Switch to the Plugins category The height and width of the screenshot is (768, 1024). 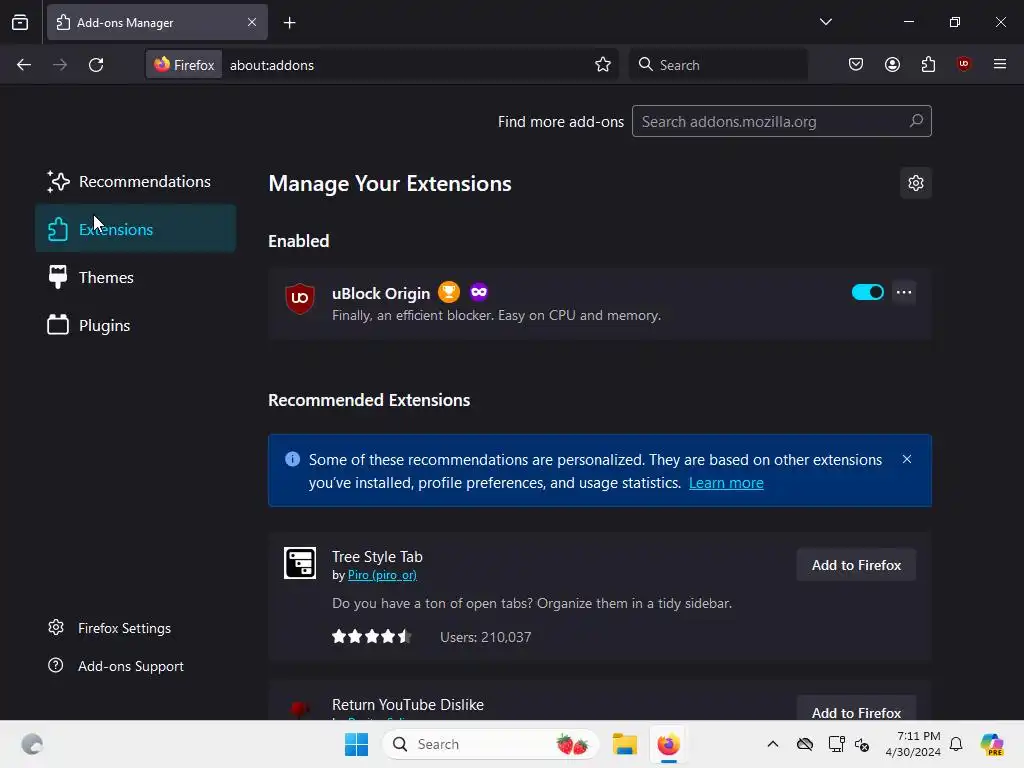pos(135,325)
